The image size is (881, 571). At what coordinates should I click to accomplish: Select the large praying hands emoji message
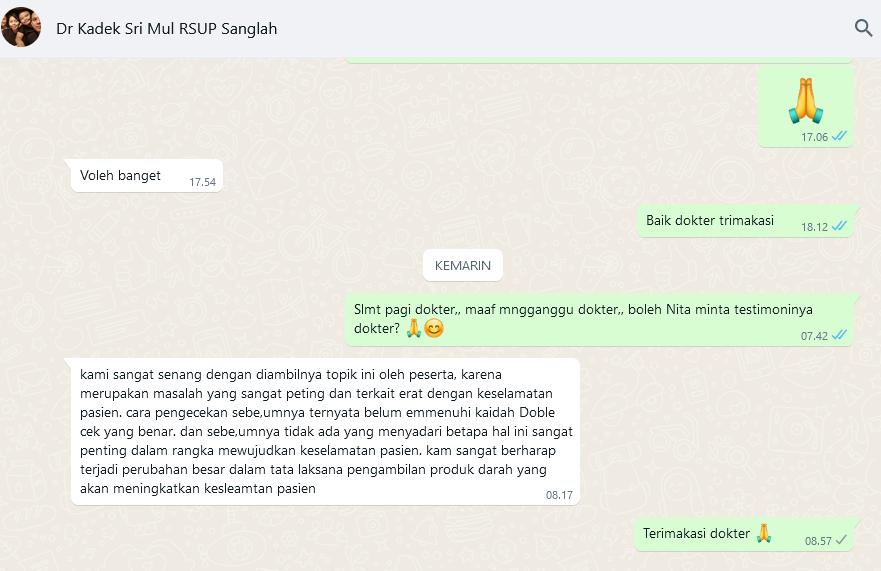pyautogui.click(x=805, y=107)
